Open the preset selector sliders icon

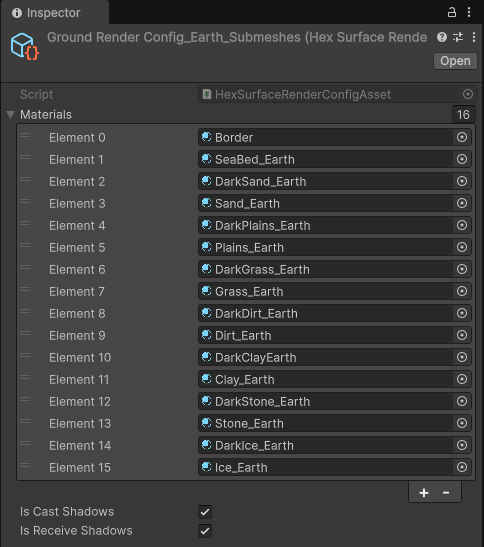click(x=458, y=37)
